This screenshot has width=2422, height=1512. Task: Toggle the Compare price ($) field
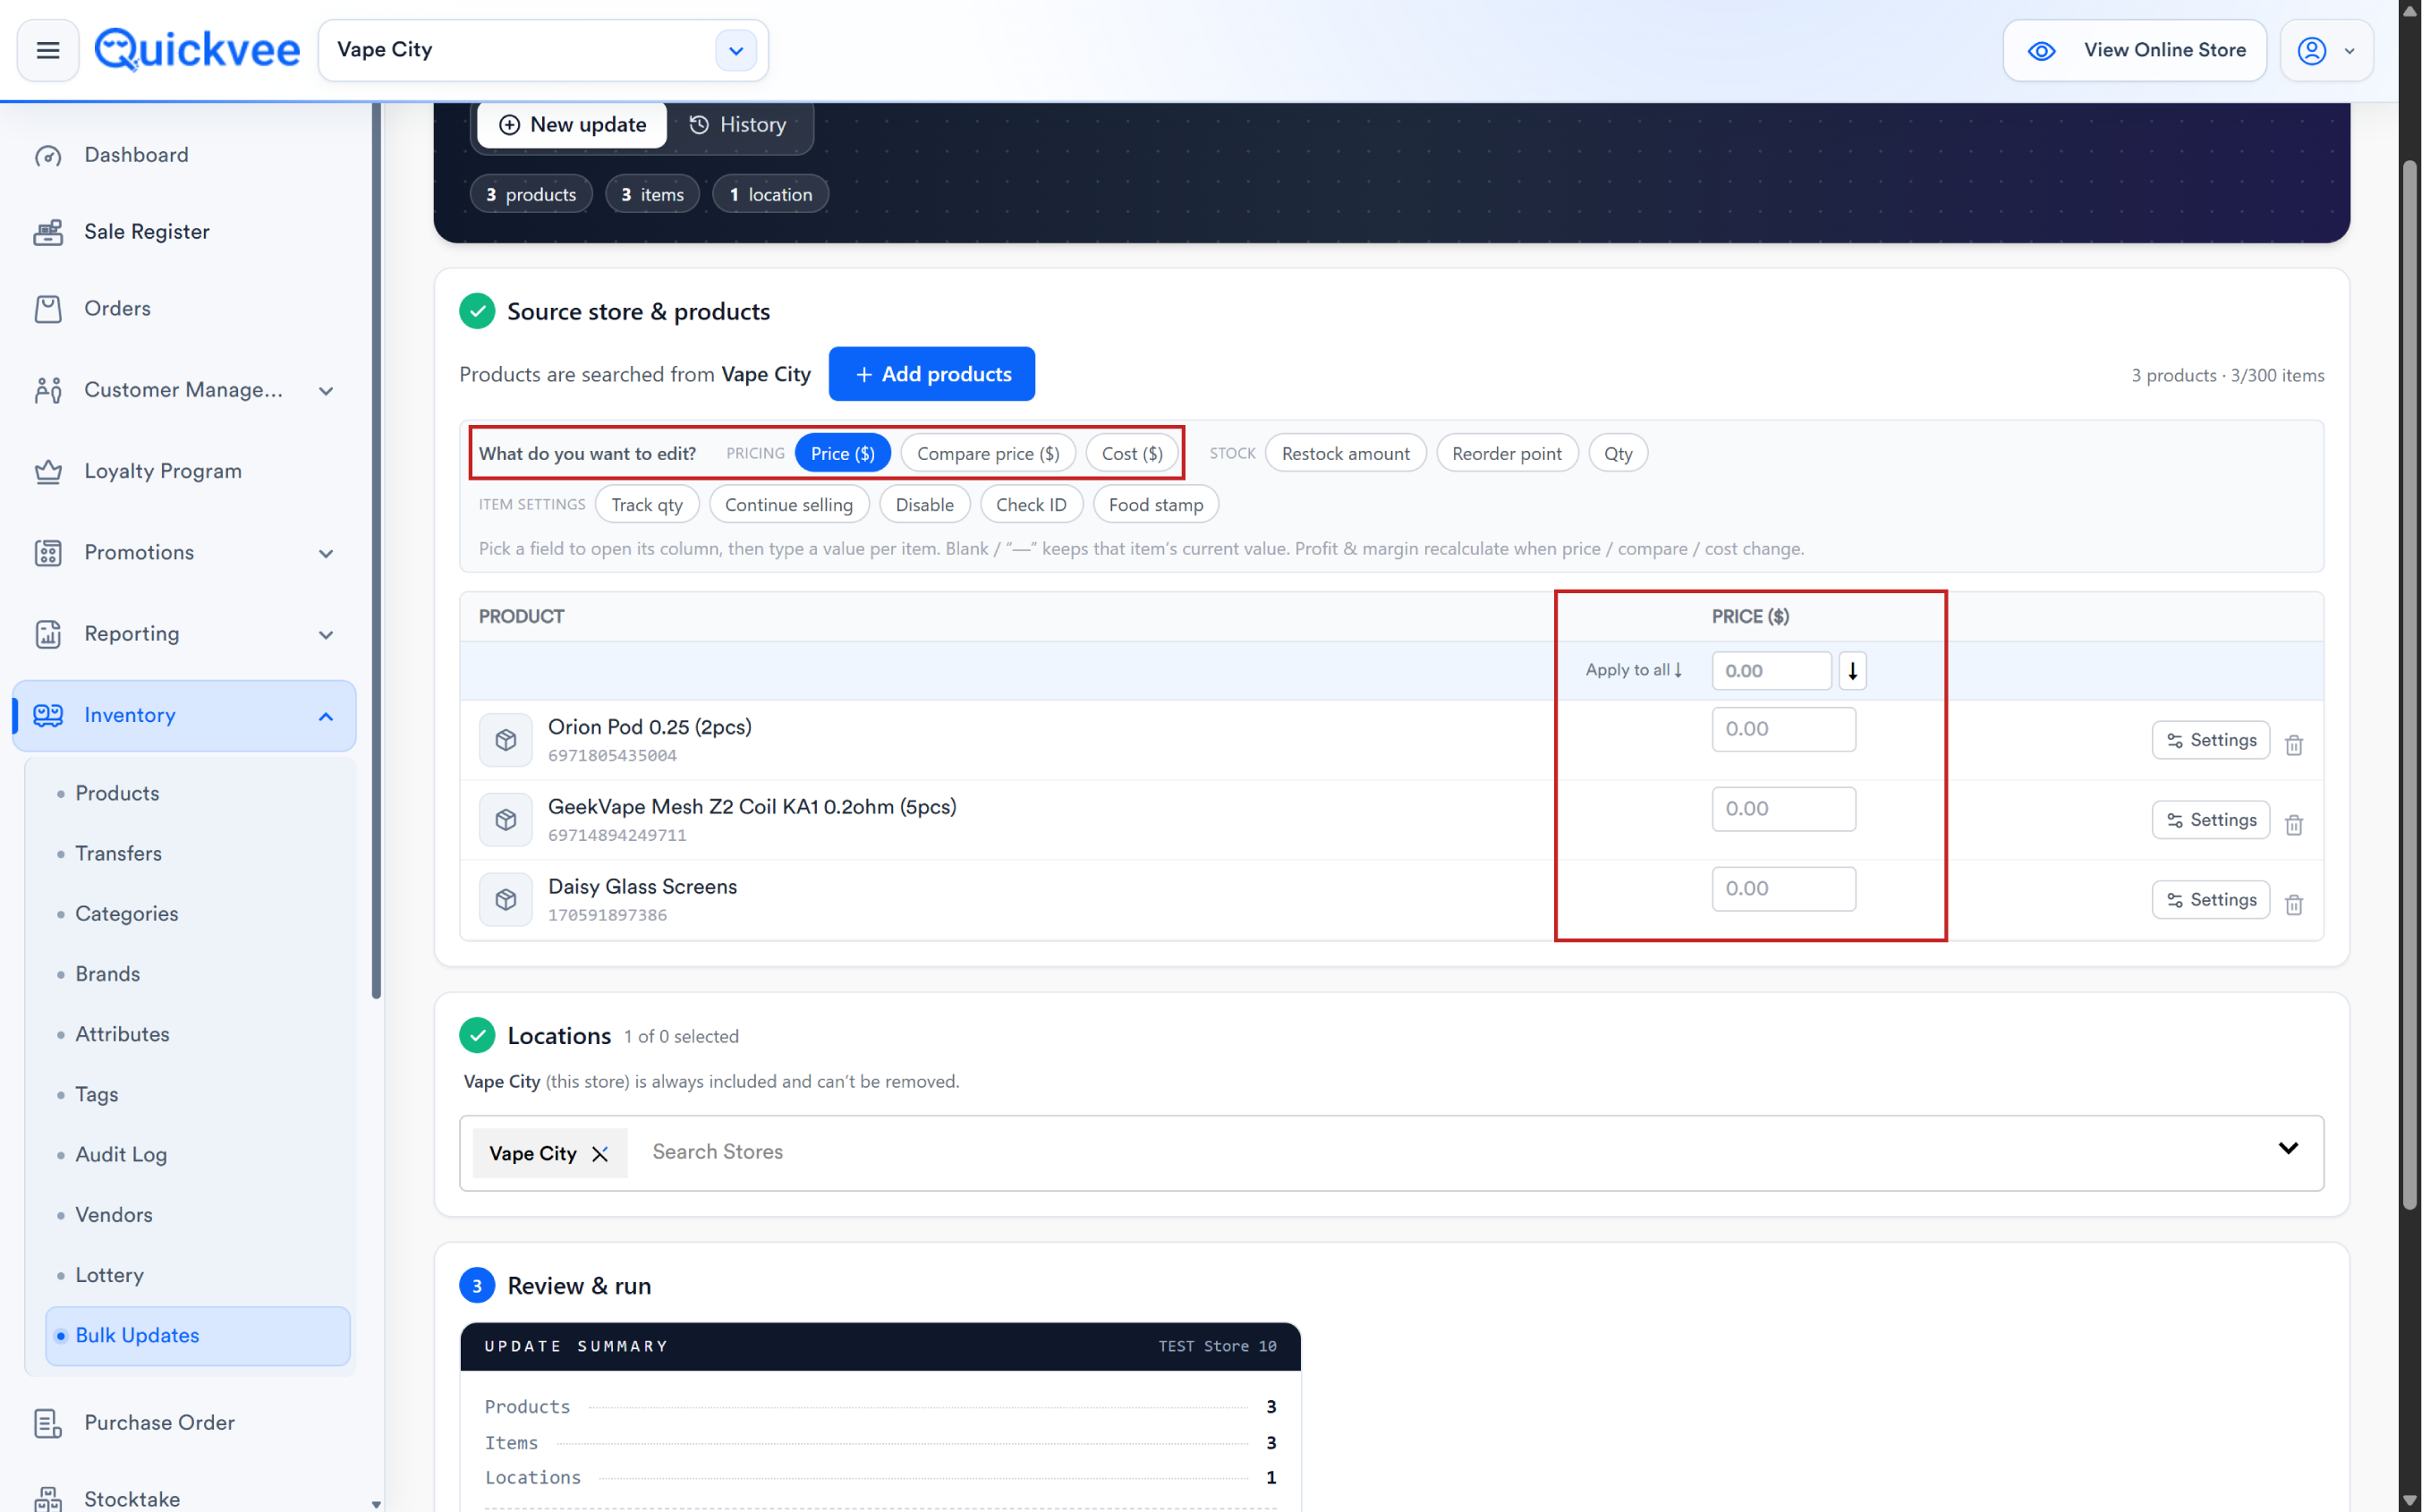(988, 454)
